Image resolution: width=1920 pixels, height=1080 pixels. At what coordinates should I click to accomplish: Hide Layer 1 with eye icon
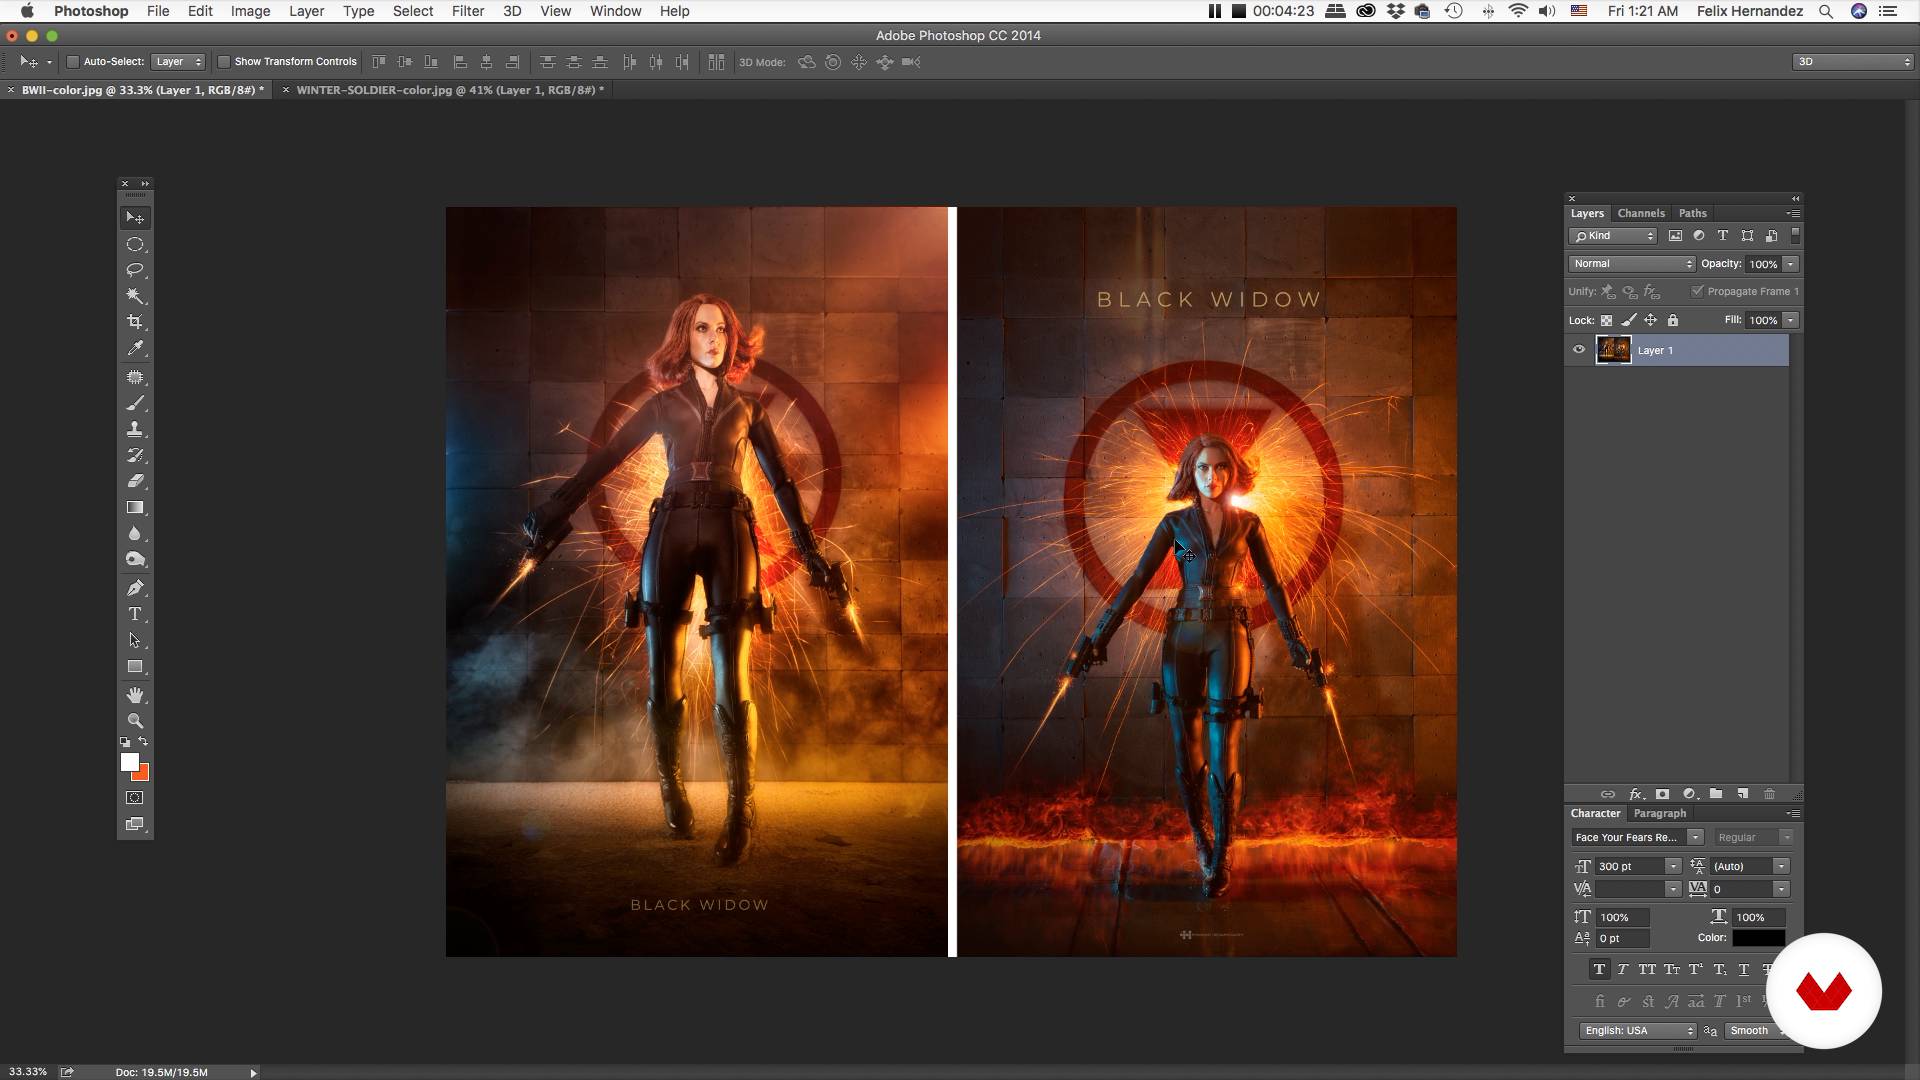[x=1579, y=350]
